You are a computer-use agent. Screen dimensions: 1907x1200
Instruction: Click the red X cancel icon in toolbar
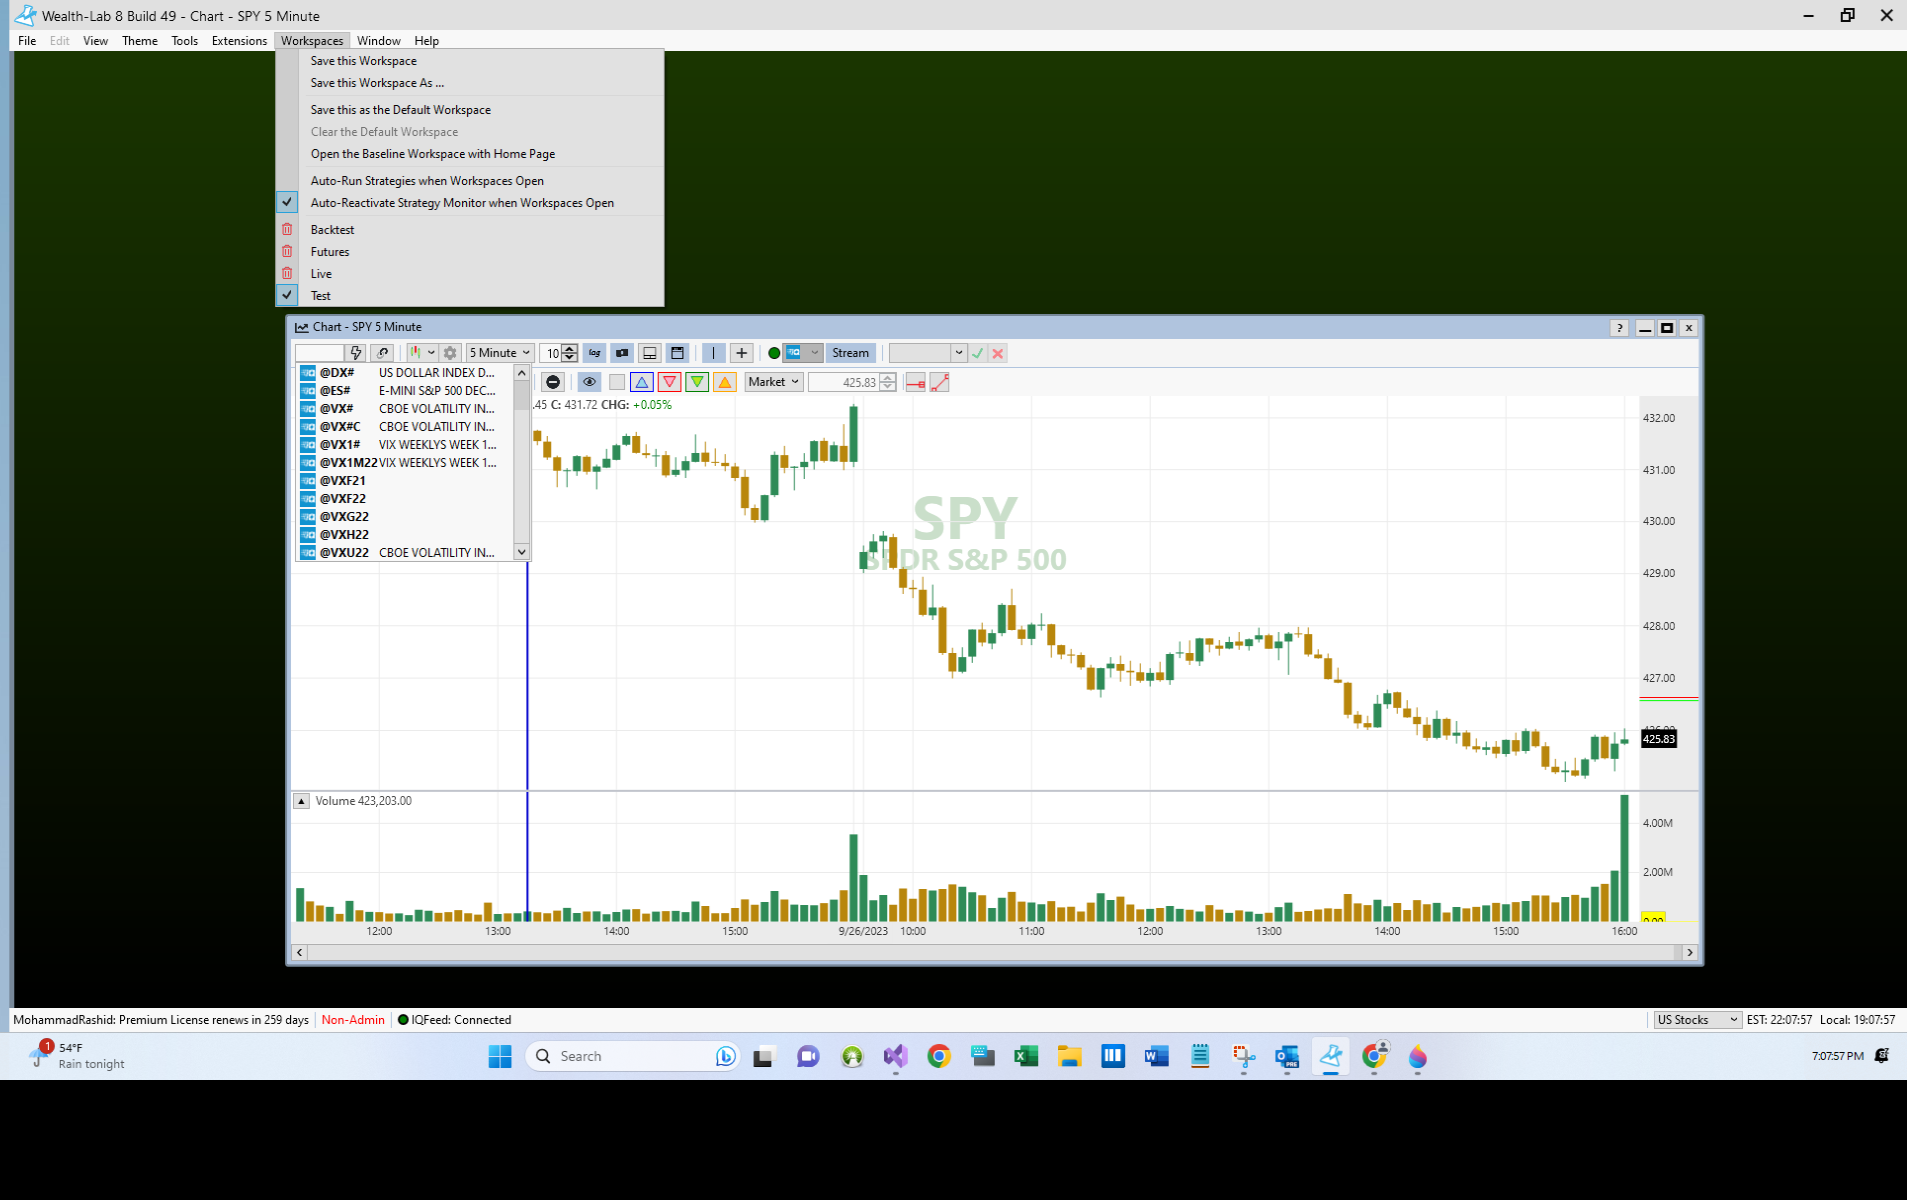point(998,353)
